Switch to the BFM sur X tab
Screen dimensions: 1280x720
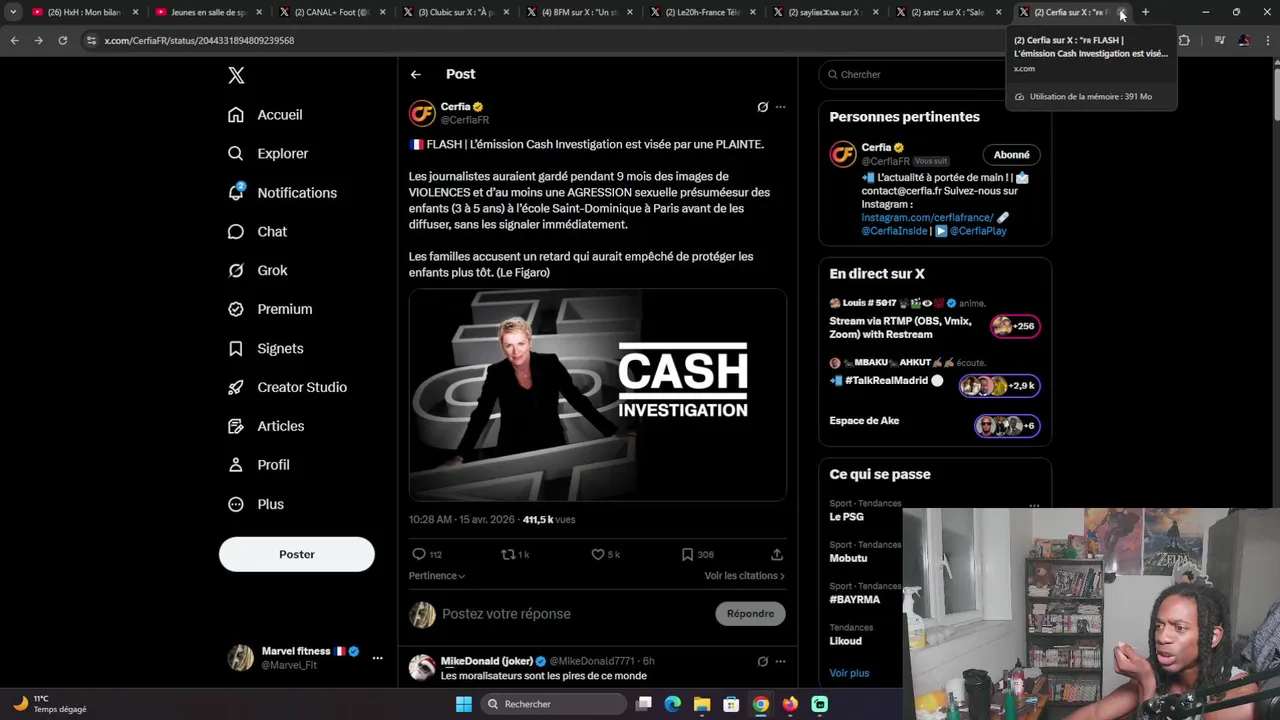[578, 12]
